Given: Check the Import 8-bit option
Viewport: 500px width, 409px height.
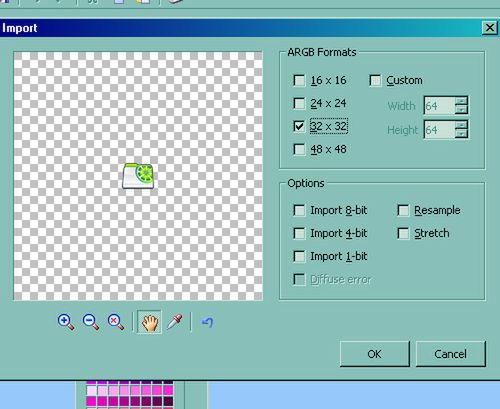Looking at the screenshot, I should tap(299, 210).
